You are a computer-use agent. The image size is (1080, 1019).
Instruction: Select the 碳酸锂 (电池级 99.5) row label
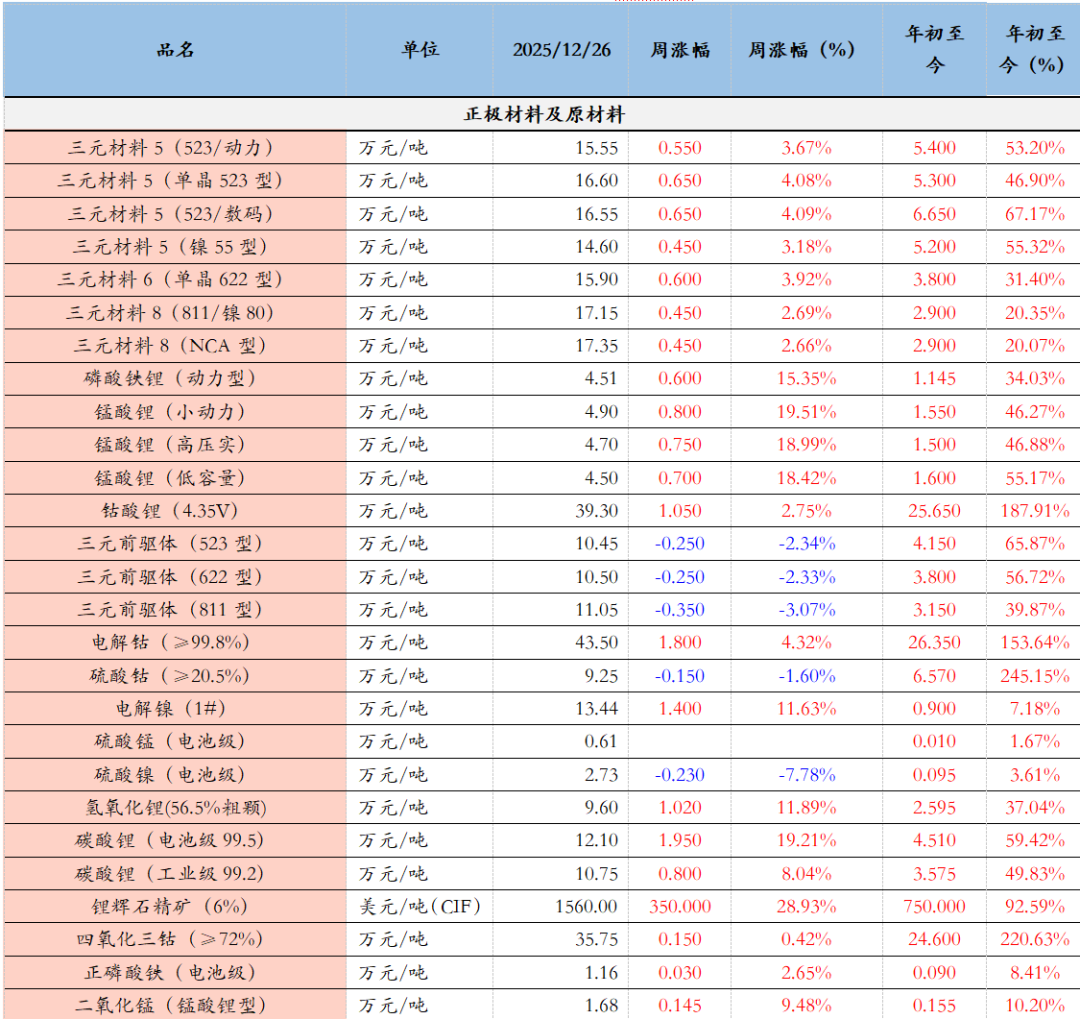point(175,840)
